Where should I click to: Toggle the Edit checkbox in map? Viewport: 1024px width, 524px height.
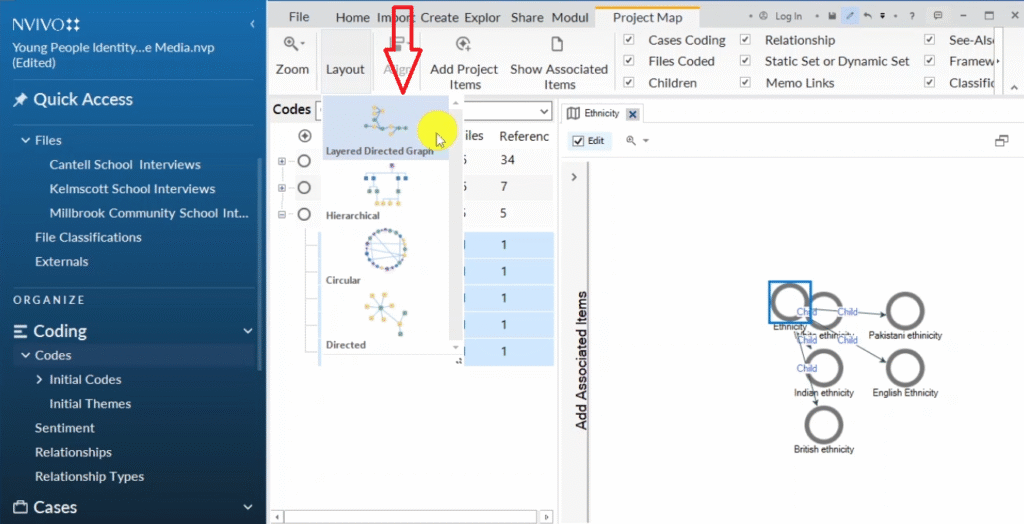578,141
